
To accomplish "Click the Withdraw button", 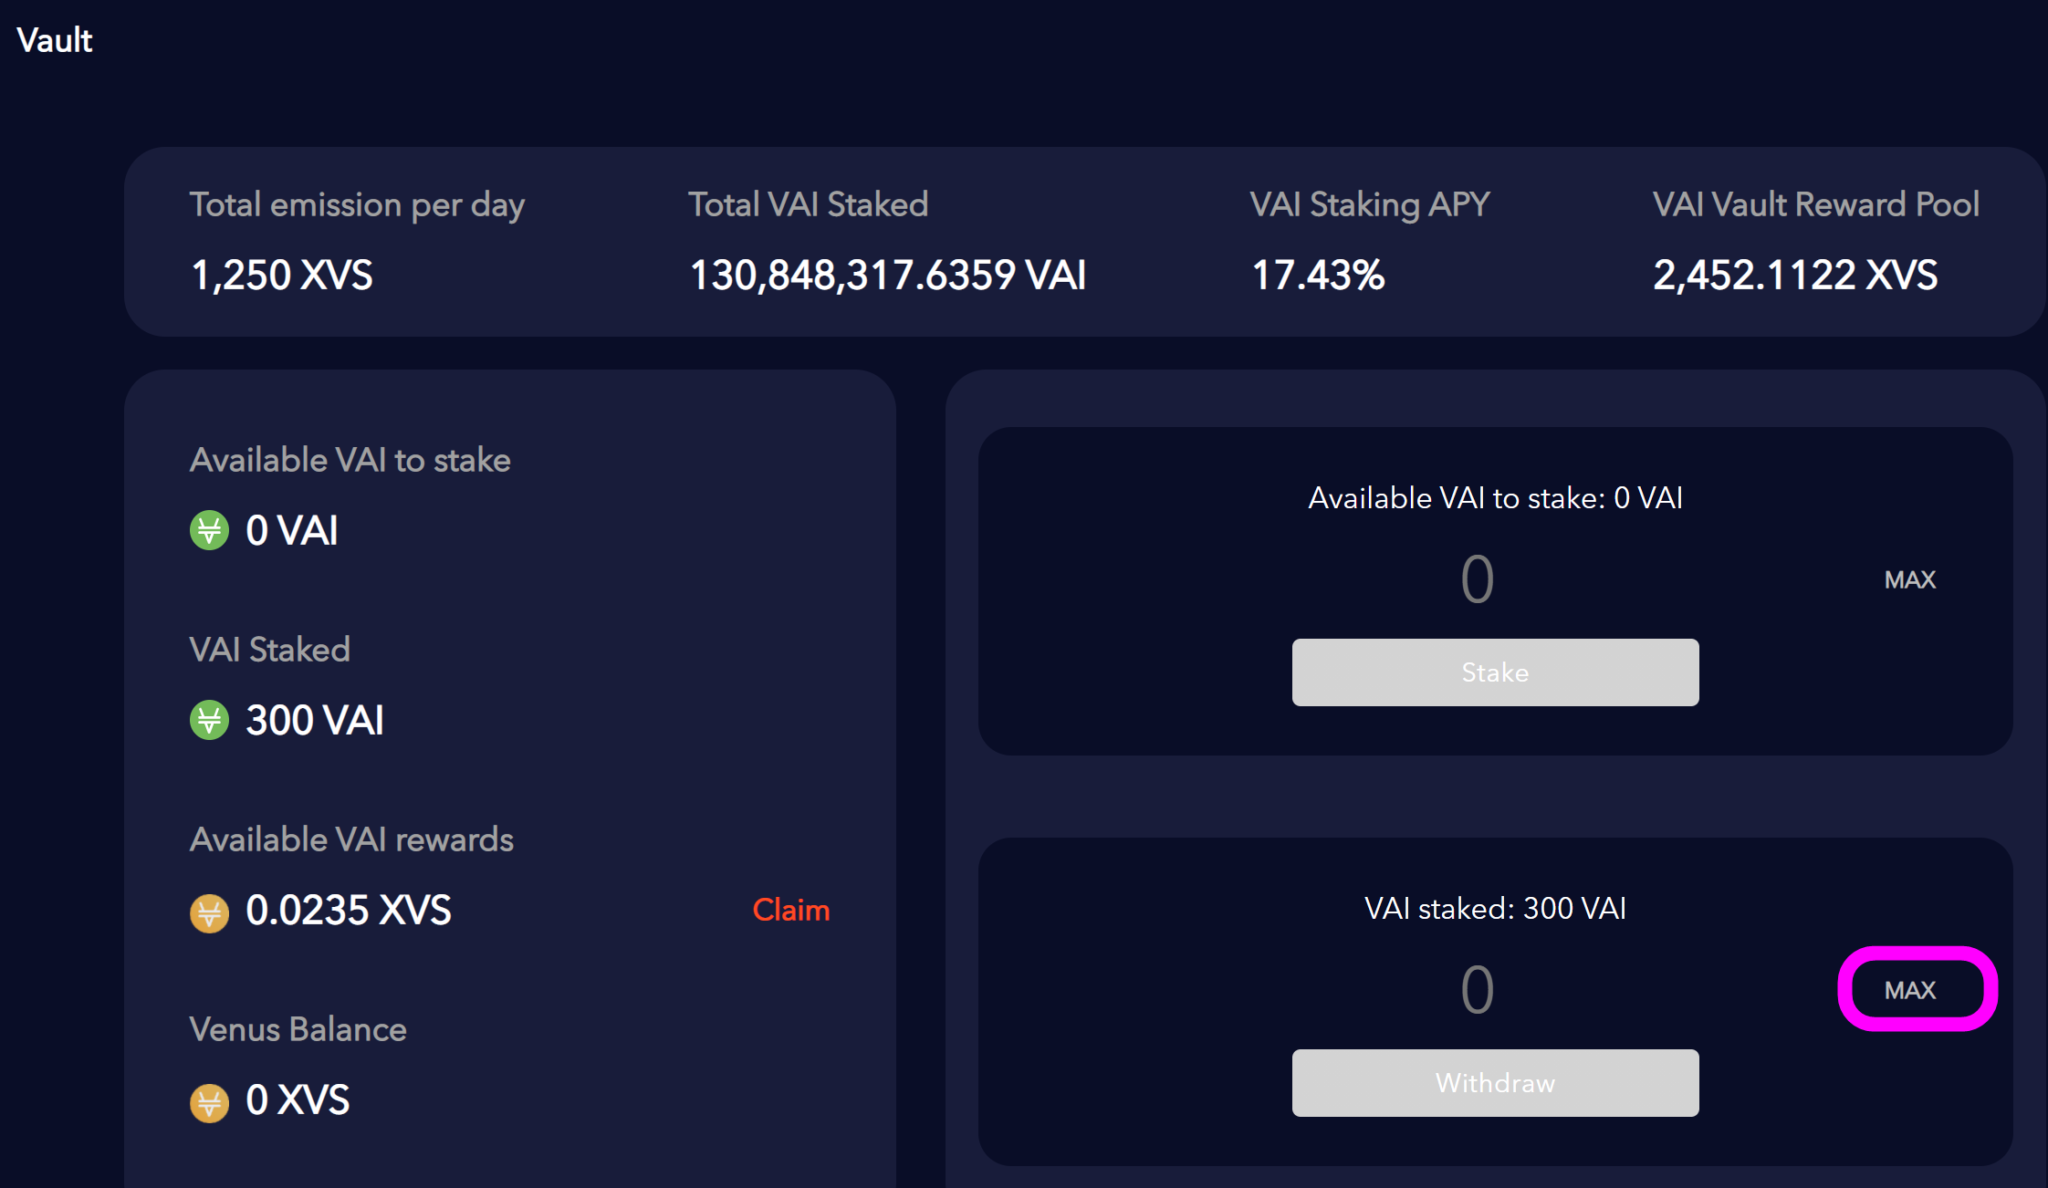I will pos(1495,1083).
